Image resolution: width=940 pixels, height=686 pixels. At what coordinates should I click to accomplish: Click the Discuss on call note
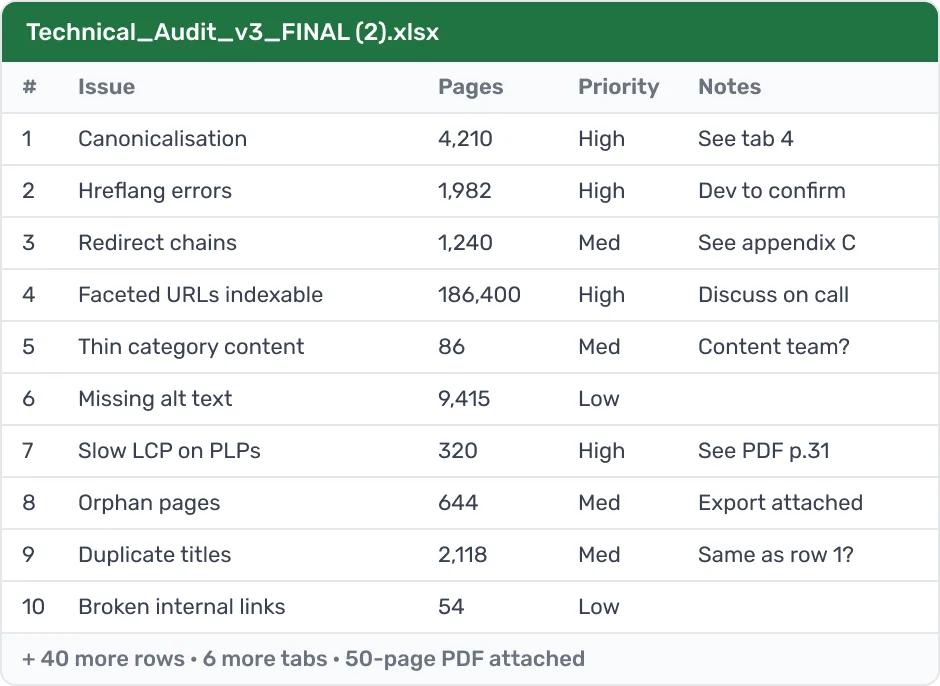tap(773, 295)
